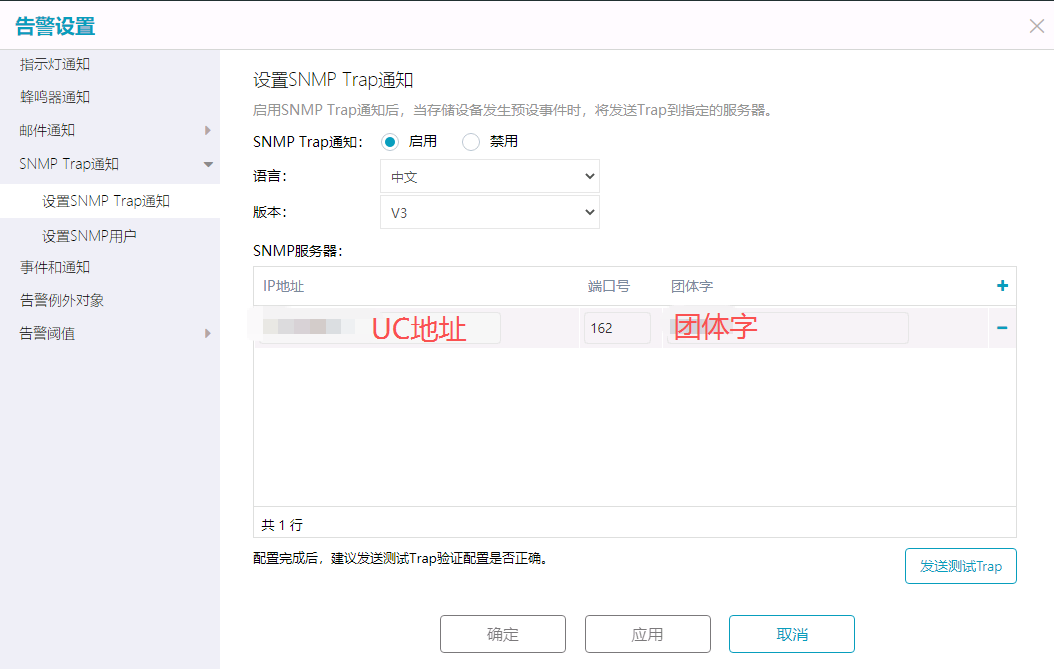Viewport: 1054px width, 669px height.
Task: Select the 禁用 radio button
Action: point(471,142)
